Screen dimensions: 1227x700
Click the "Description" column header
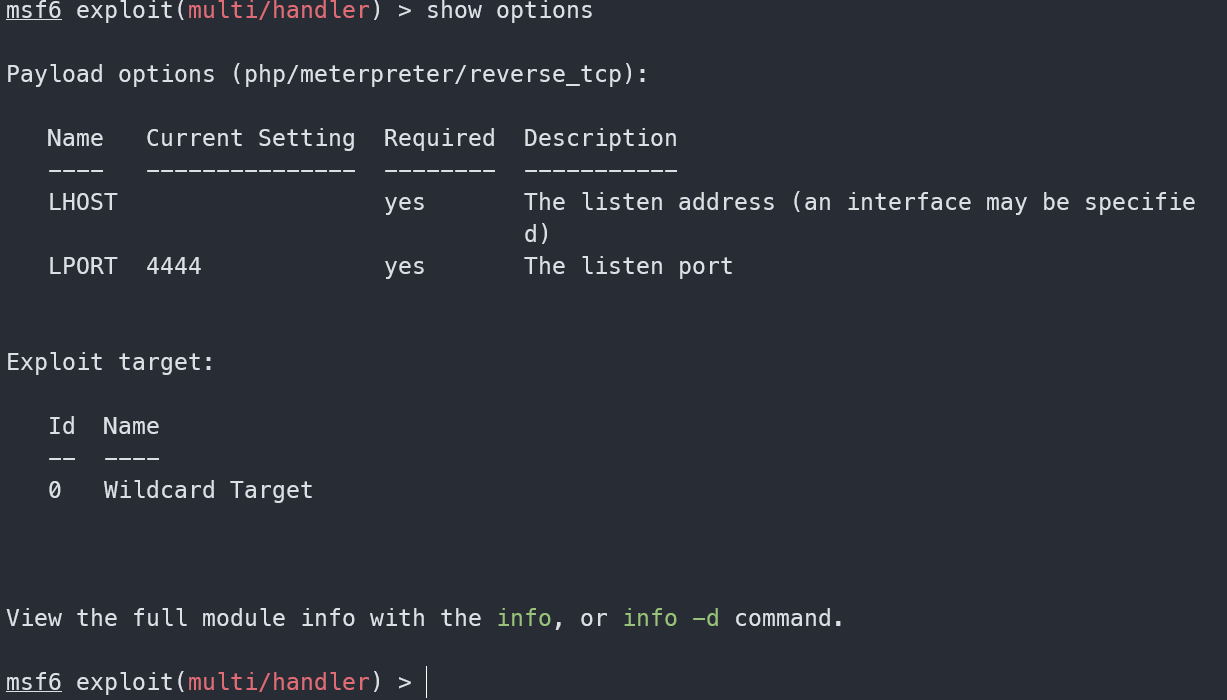600,138
